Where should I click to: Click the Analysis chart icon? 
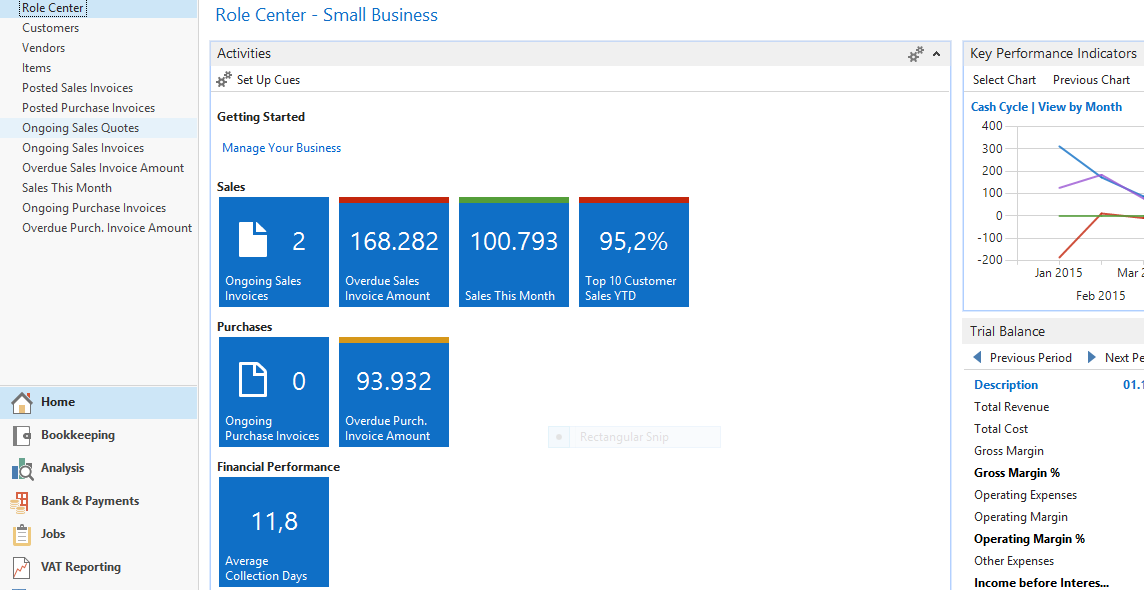click(22, 469)
